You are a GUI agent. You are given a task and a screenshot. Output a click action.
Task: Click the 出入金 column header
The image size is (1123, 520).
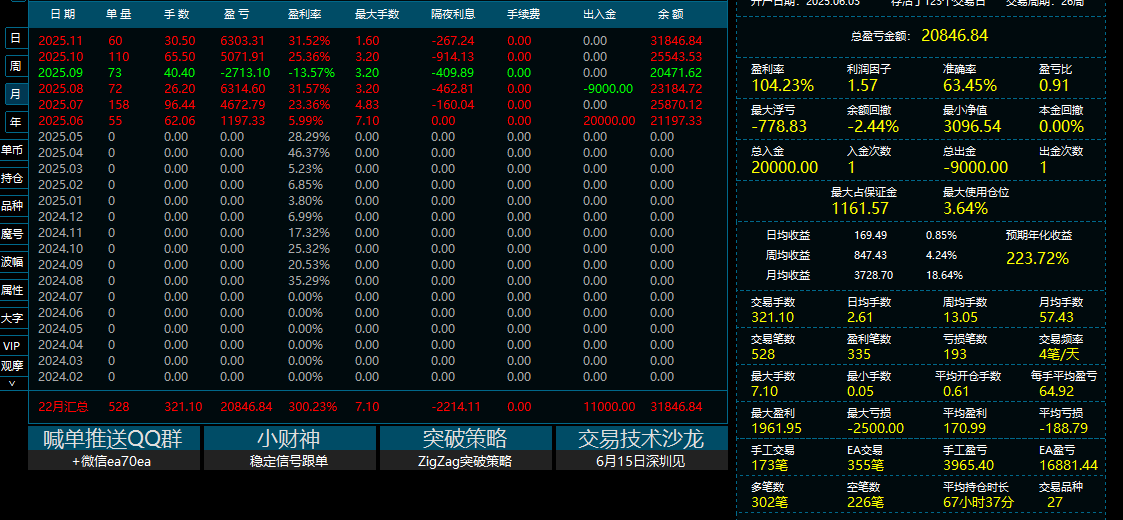[x=600, y=14]
